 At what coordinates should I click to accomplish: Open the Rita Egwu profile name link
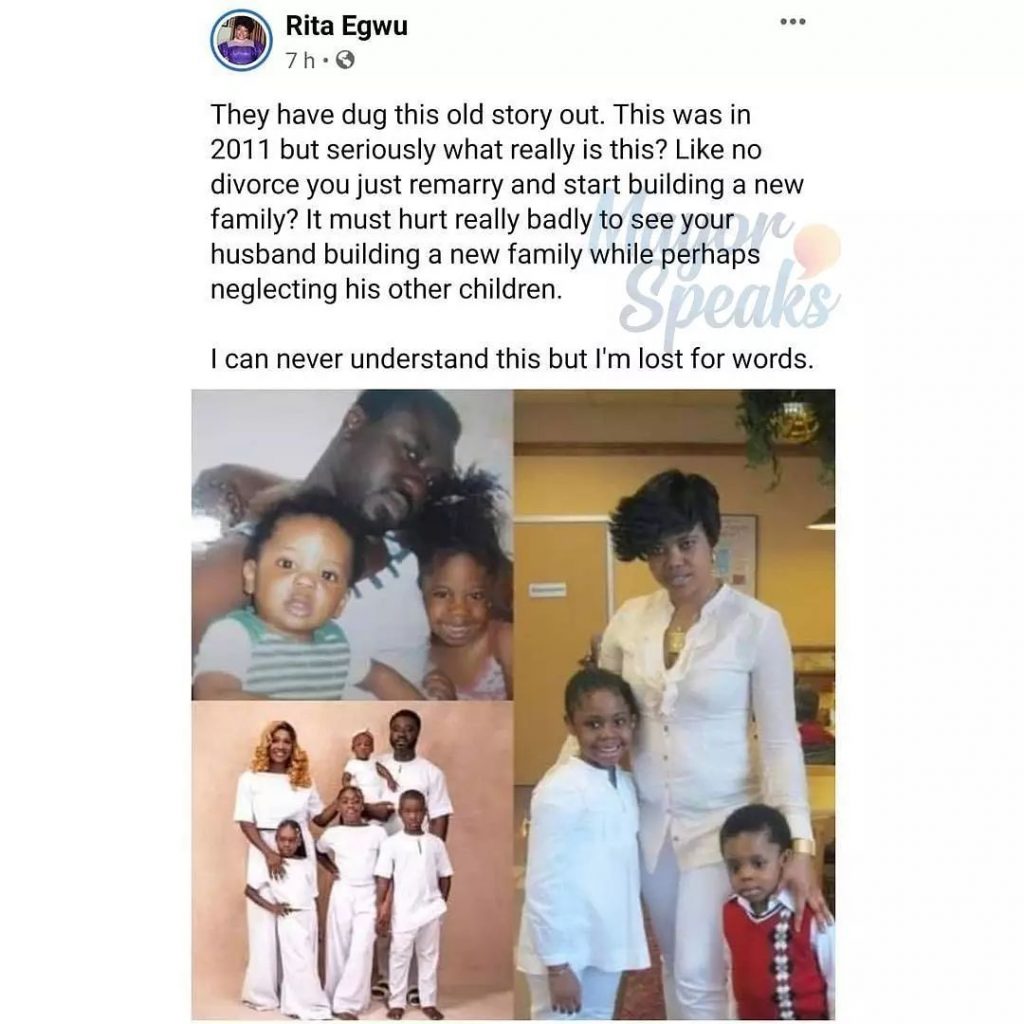[346, 25]
